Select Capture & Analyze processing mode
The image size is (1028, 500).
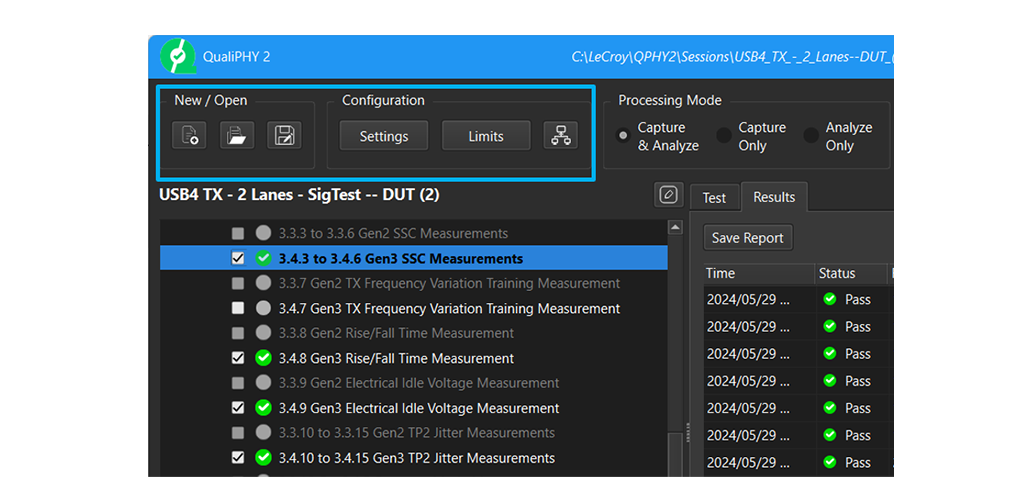click(624, 135)
